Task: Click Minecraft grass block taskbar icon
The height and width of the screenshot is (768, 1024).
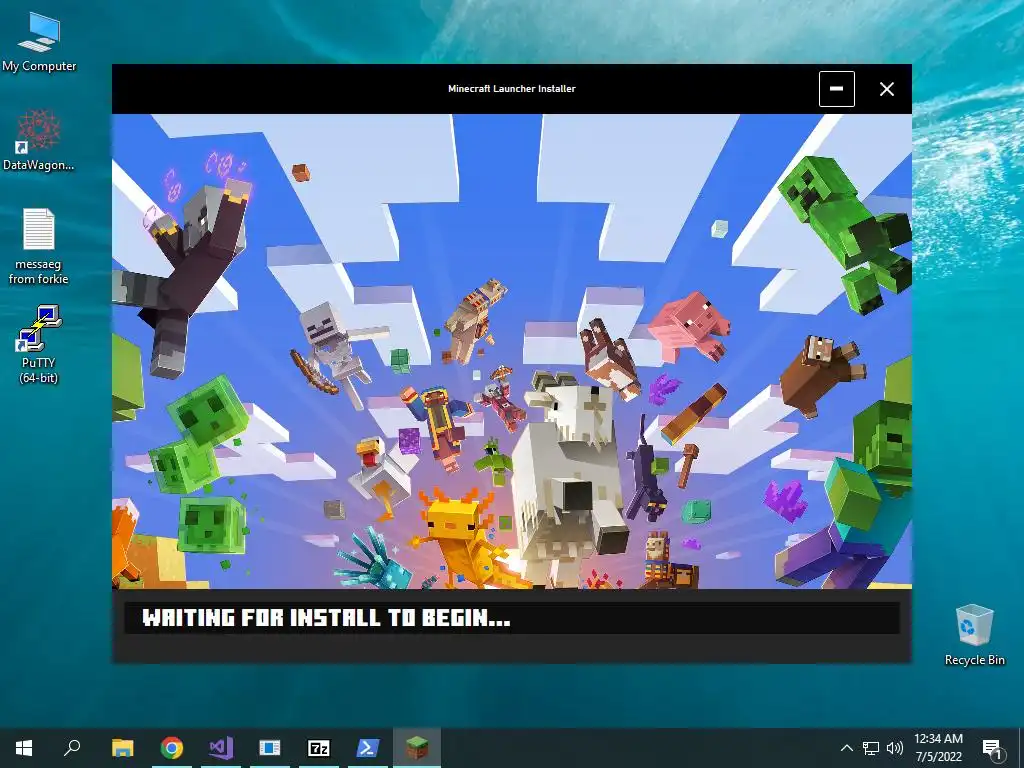Action: 417,748
